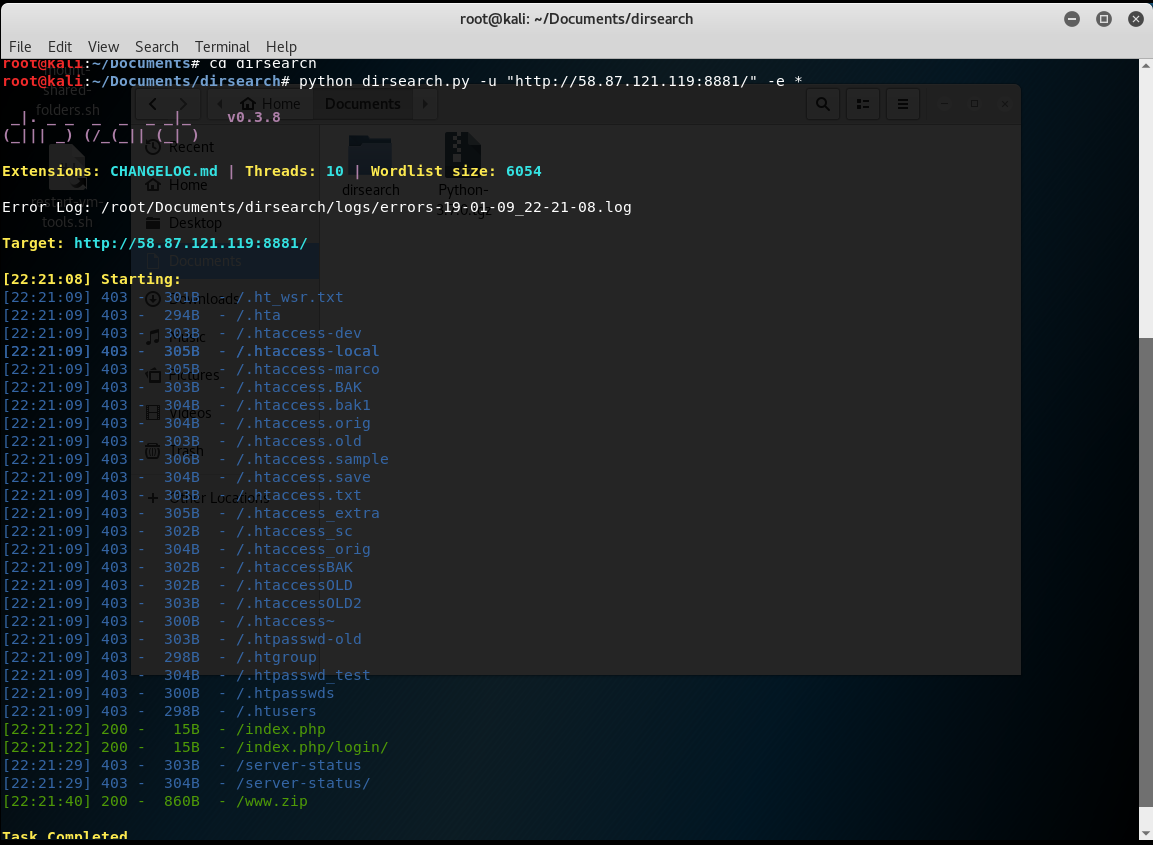This screenshot has height=845, width=1153.
Task: Open the Terminal menu
Action: 222,46
